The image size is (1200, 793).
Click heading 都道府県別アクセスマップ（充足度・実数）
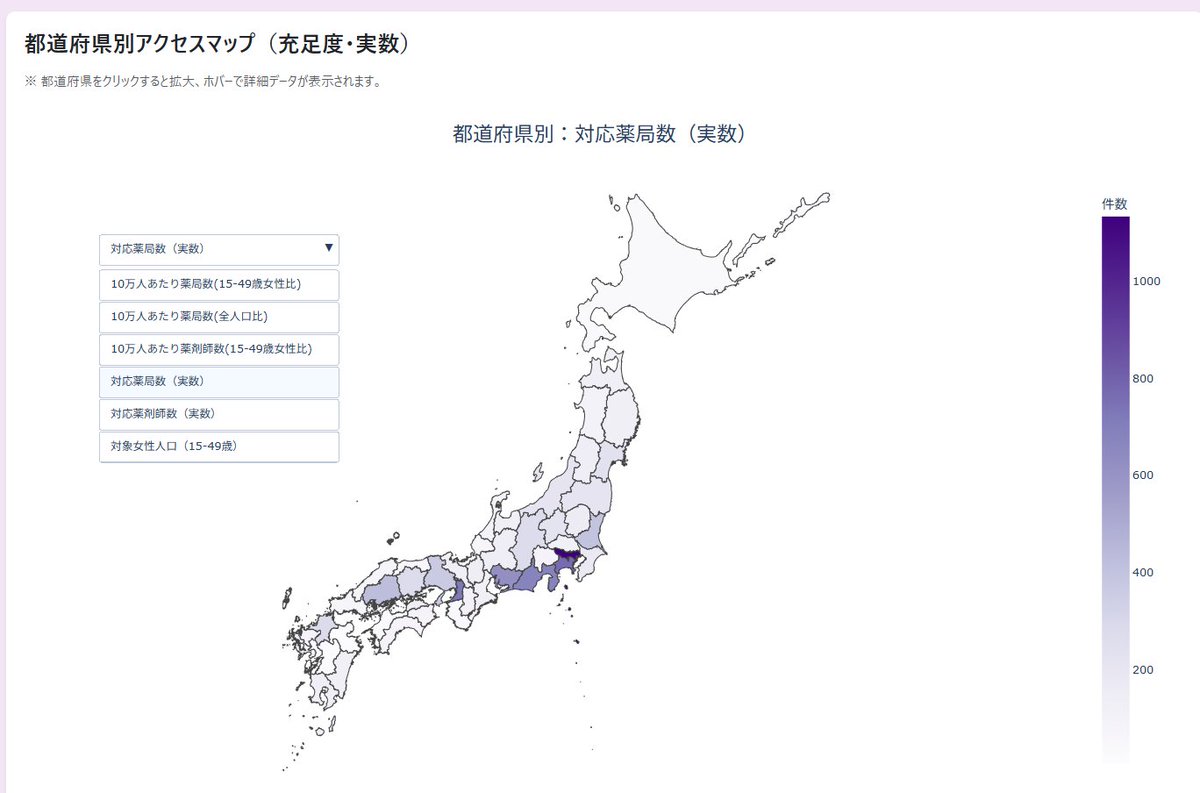coord(217,45)
